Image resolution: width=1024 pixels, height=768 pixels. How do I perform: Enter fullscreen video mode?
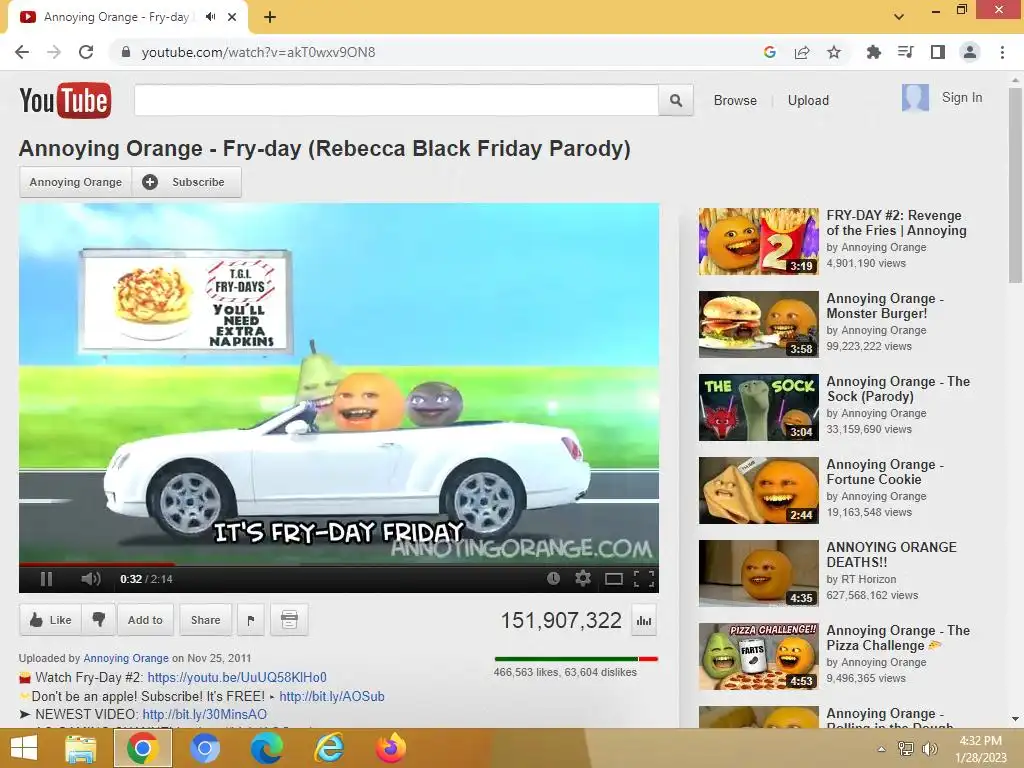tap(644, 579)
